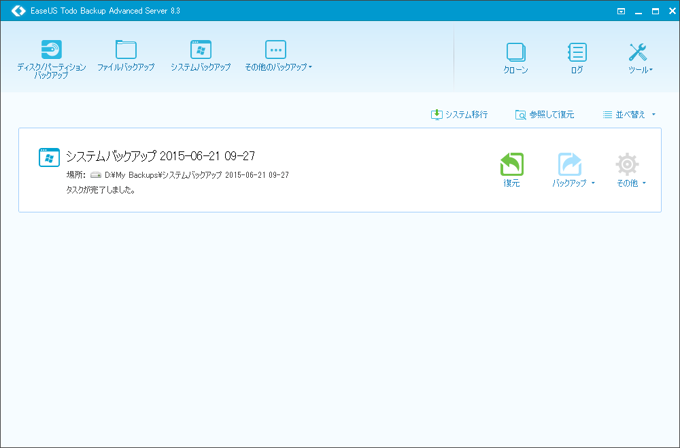This screenshot has height=448, width=680.
Task: Click the 復元 label under green arrow
Action: tap(512, 183)
